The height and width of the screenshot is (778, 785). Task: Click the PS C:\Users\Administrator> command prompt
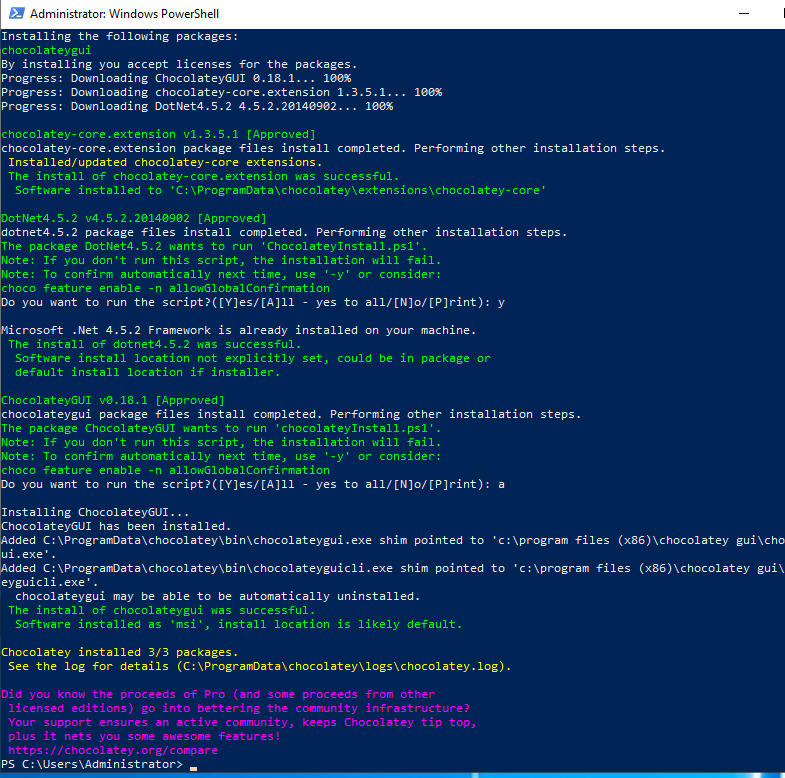click(92, 764)
